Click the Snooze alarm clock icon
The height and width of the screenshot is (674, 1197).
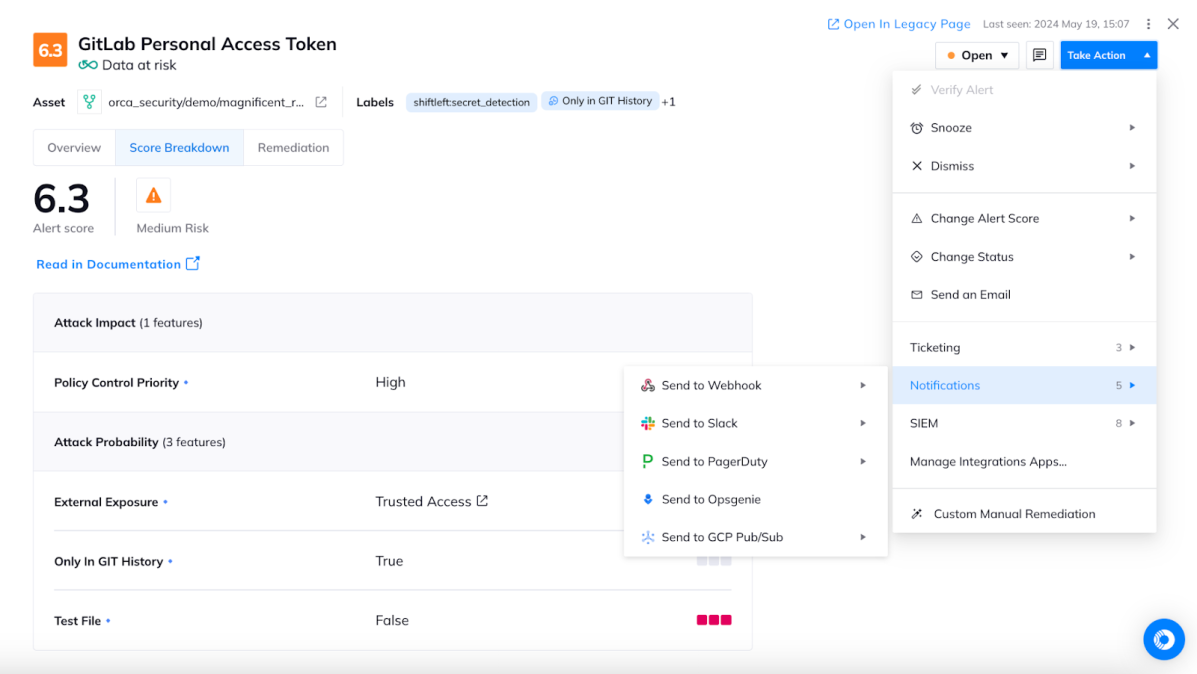tap(917, 128)
